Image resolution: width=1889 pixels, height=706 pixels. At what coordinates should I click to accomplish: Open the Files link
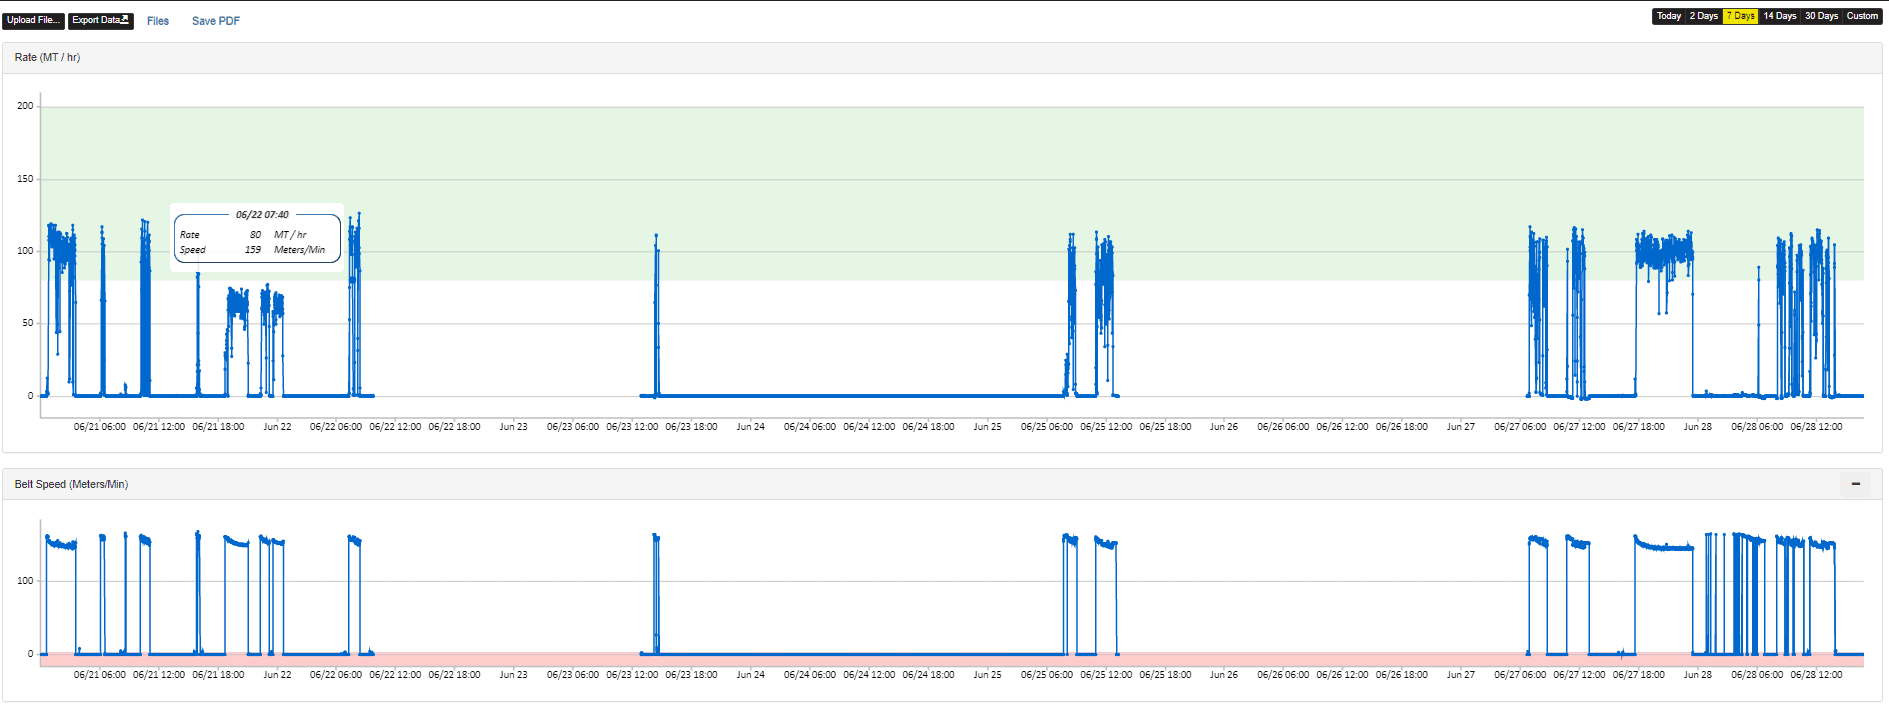click(x=158, y=21)
